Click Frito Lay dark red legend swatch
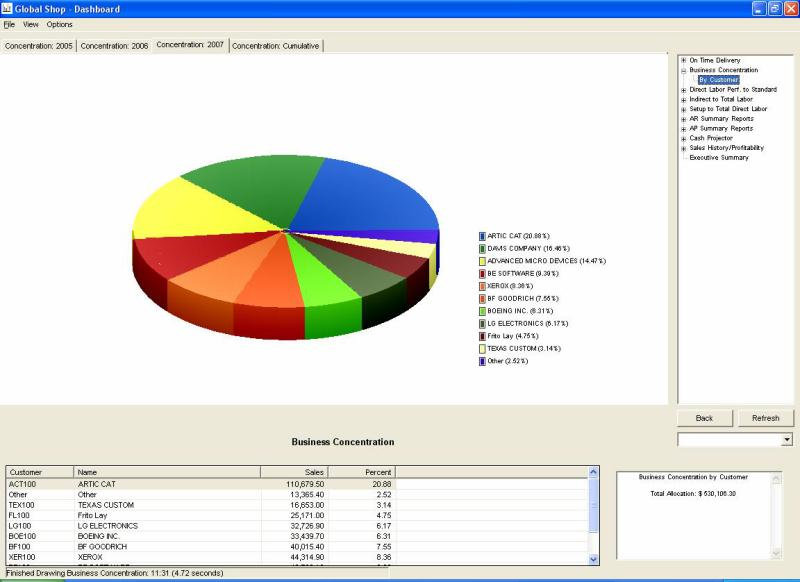The image size is (800, 582). [x=482, y=336]
